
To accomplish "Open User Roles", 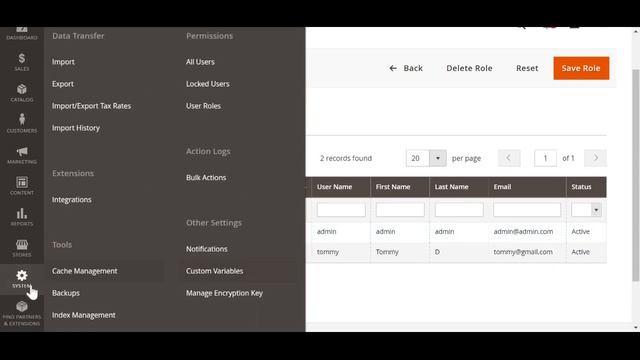I will coord(203,106).
